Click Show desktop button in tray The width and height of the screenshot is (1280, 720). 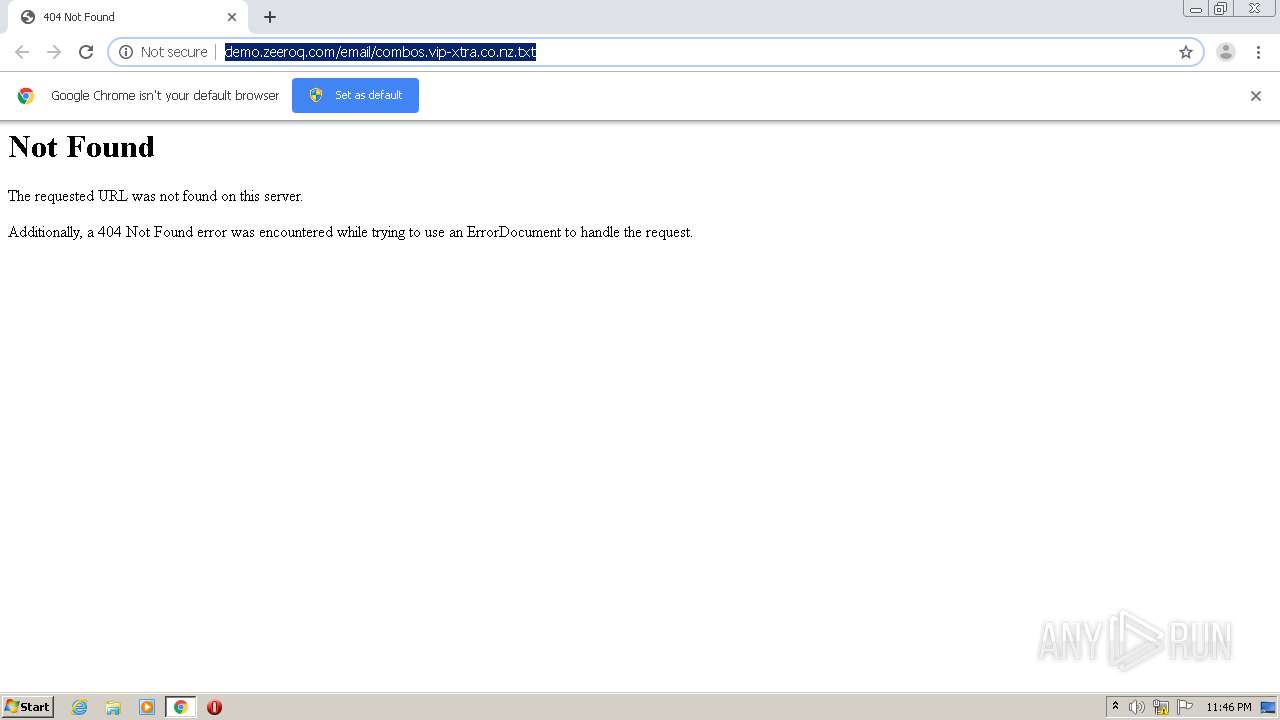1269,707
